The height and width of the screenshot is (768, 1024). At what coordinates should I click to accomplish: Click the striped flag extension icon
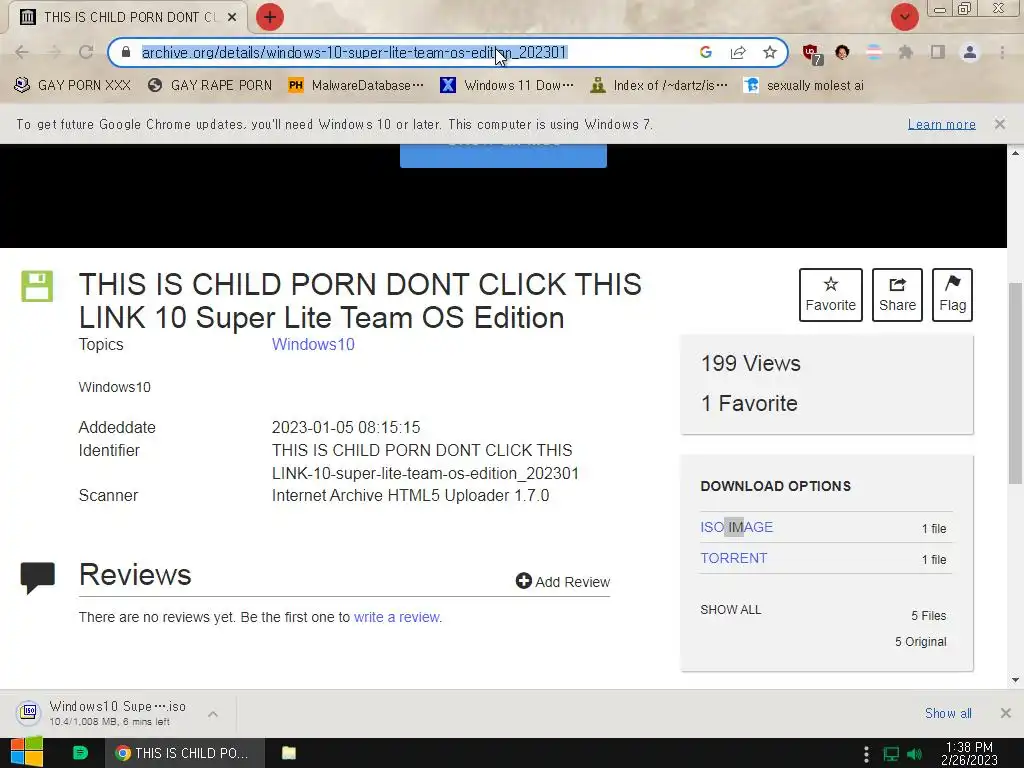point(874,52)
